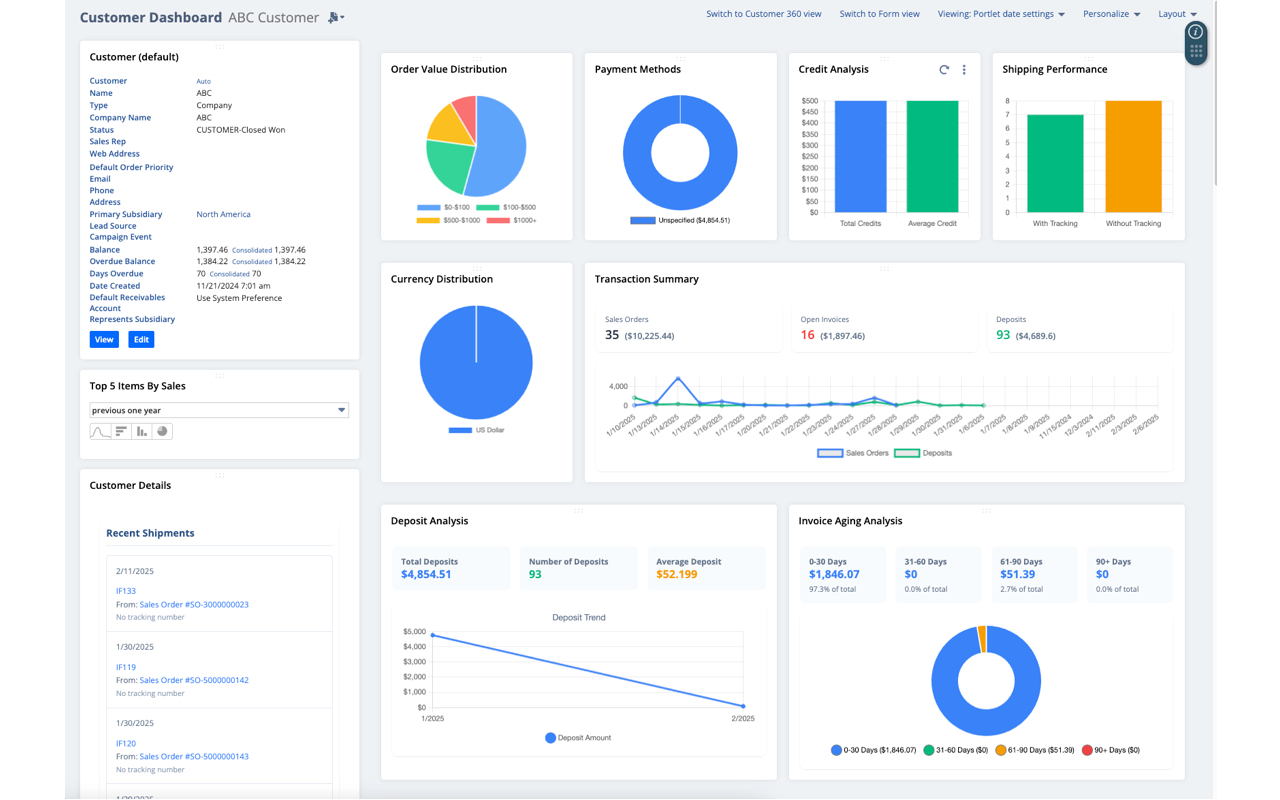Click the Credit Analysis portlet drag handle
The image size is (1280, 800).
[x=884, y=58]
